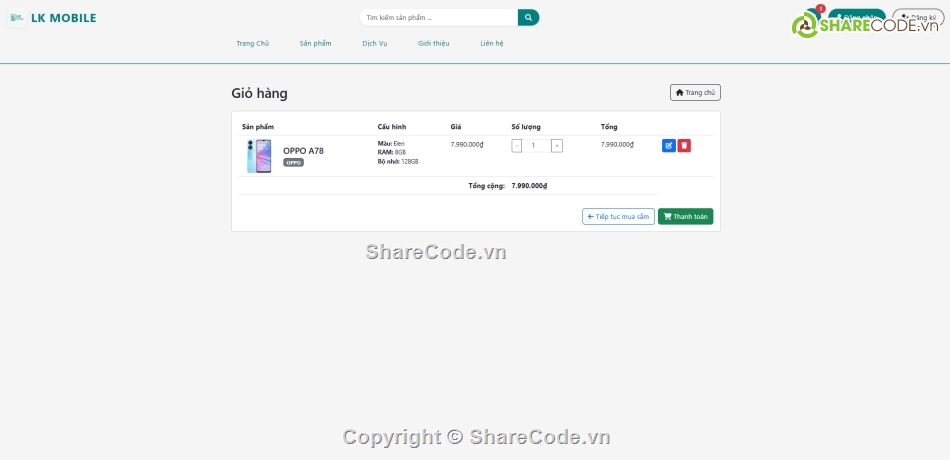This screenshot has height=460, width=950.
Task: Click the Đăng ký button
Action: pos(918,18)
